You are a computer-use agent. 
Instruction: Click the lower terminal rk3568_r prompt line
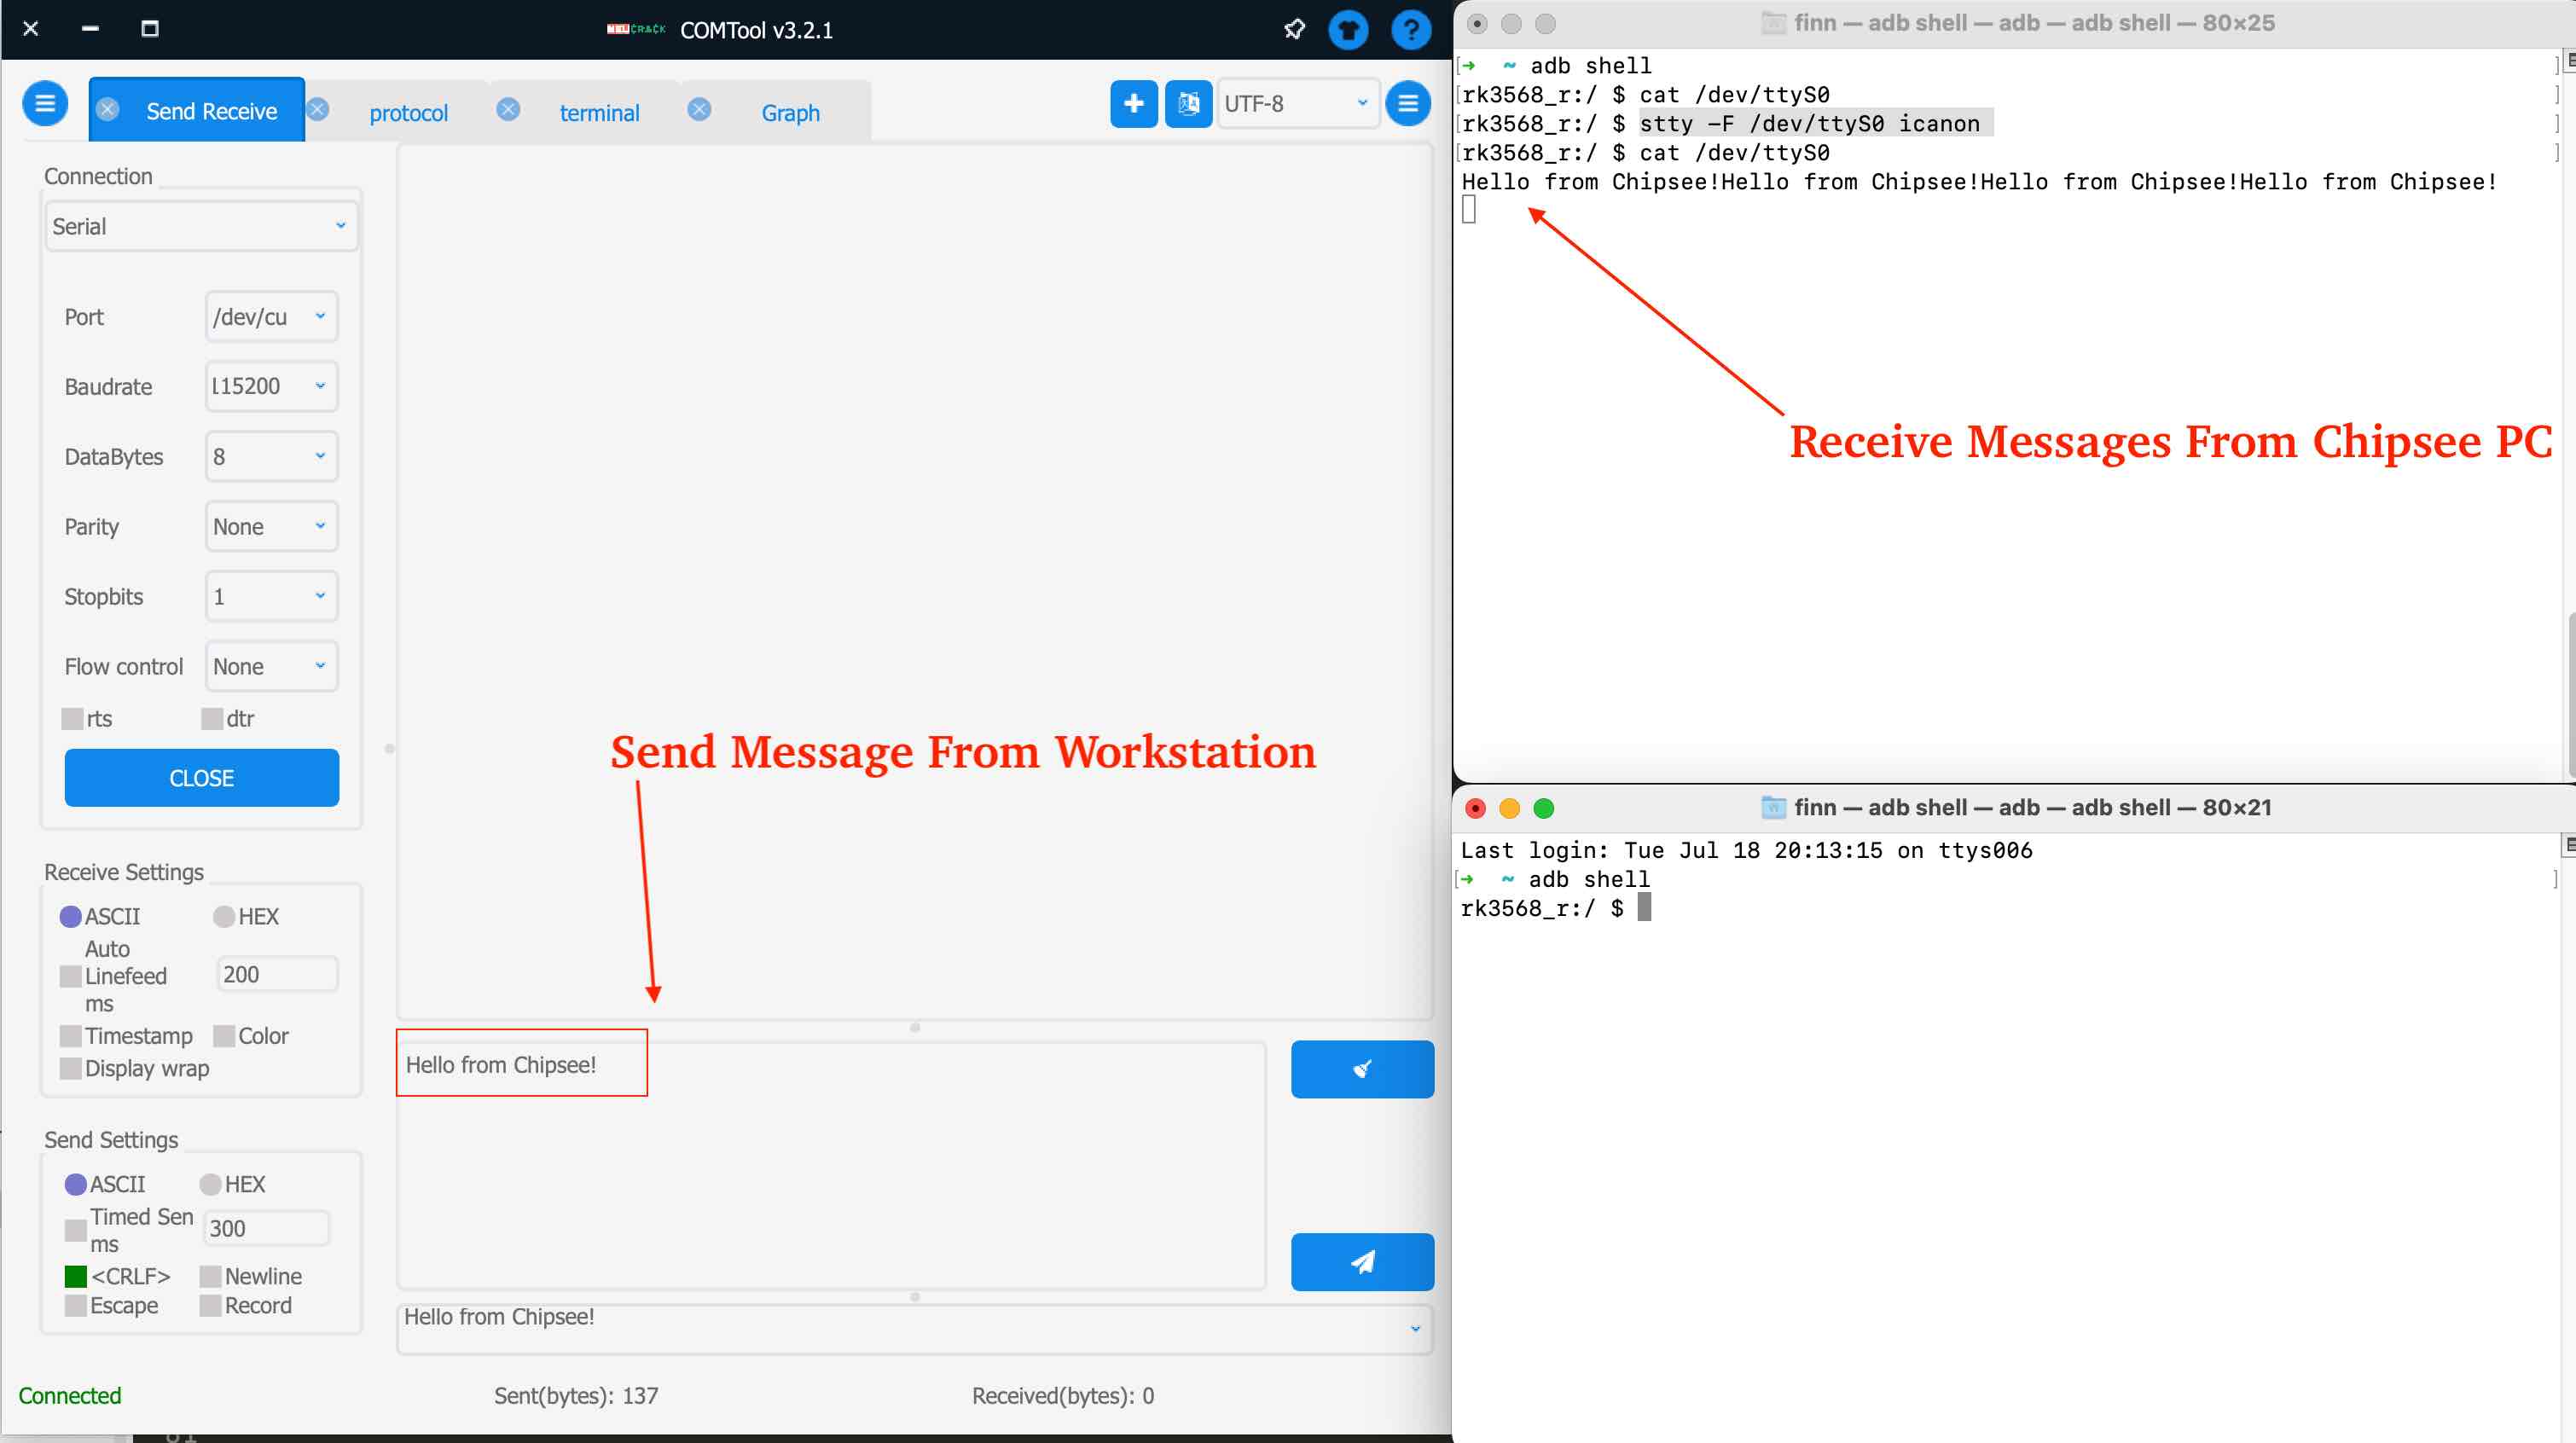click(1555, 908)
